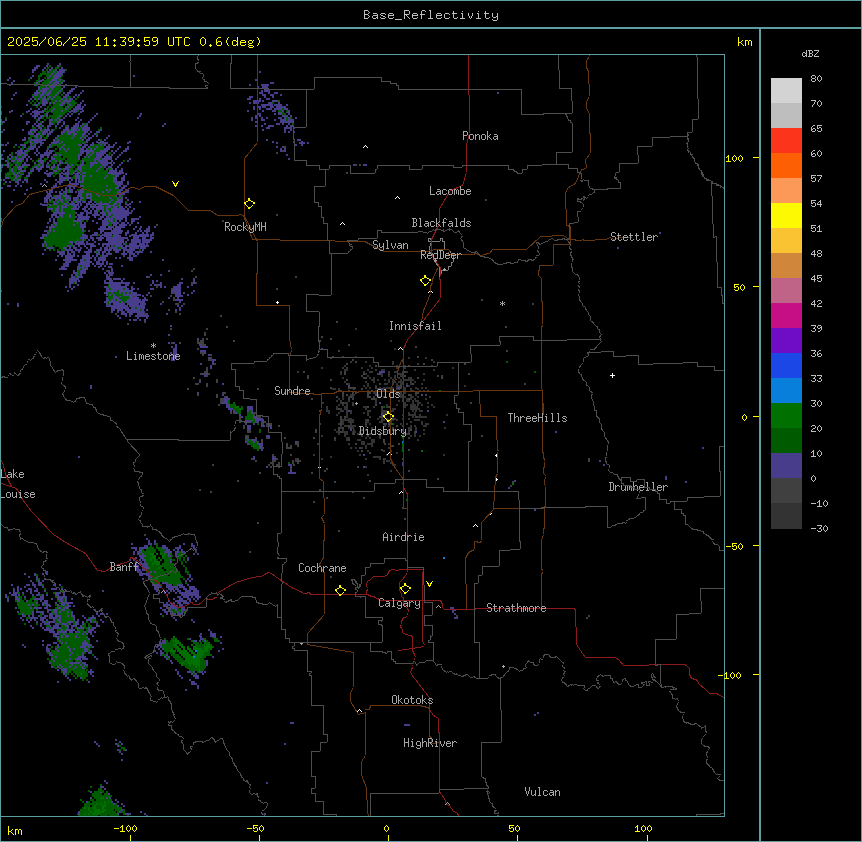Click the yellow diamond marker below Cochrane
The image size is (862, 842).
pos(340,590)
